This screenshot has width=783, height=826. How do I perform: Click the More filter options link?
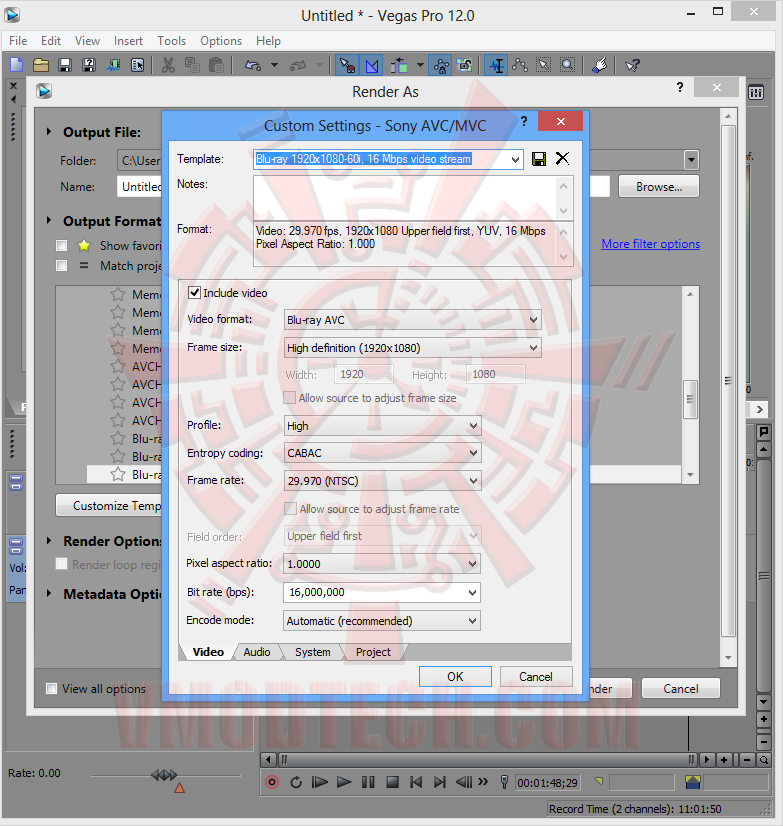click(x=651, y=244)
